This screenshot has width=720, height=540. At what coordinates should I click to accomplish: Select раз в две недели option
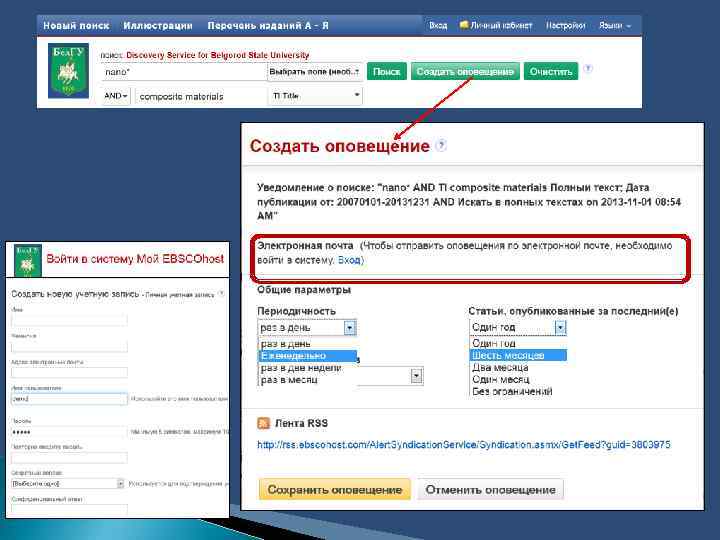tap(301, 368)
